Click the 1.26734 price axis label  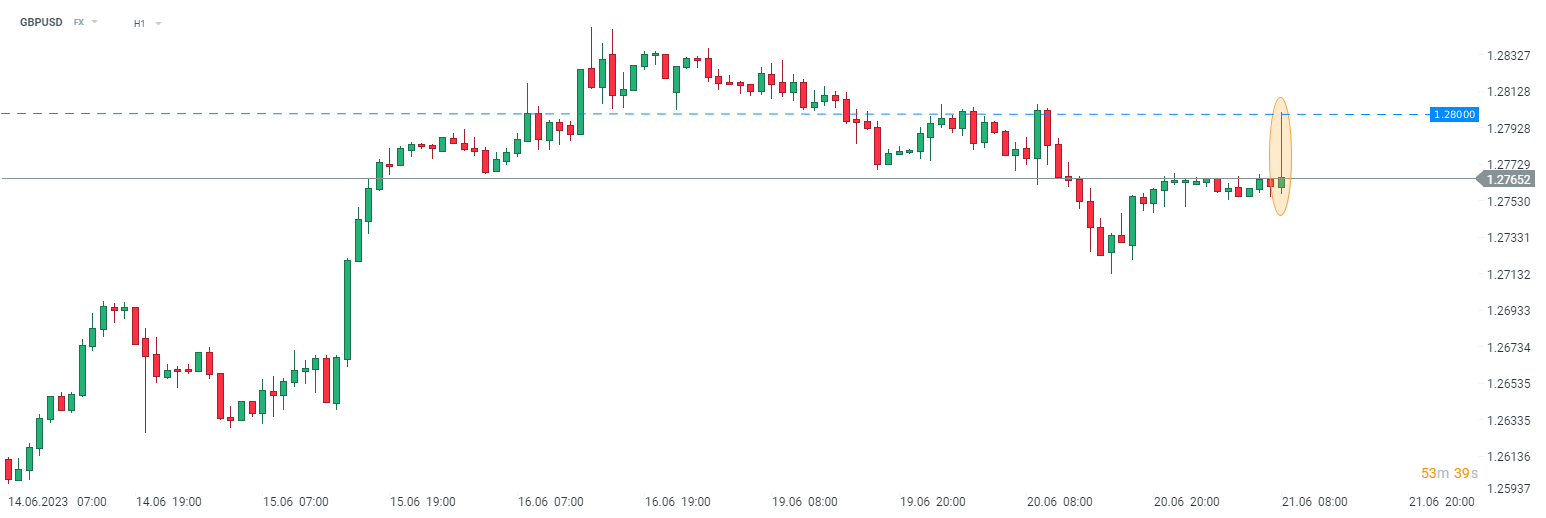point(1508,348)
